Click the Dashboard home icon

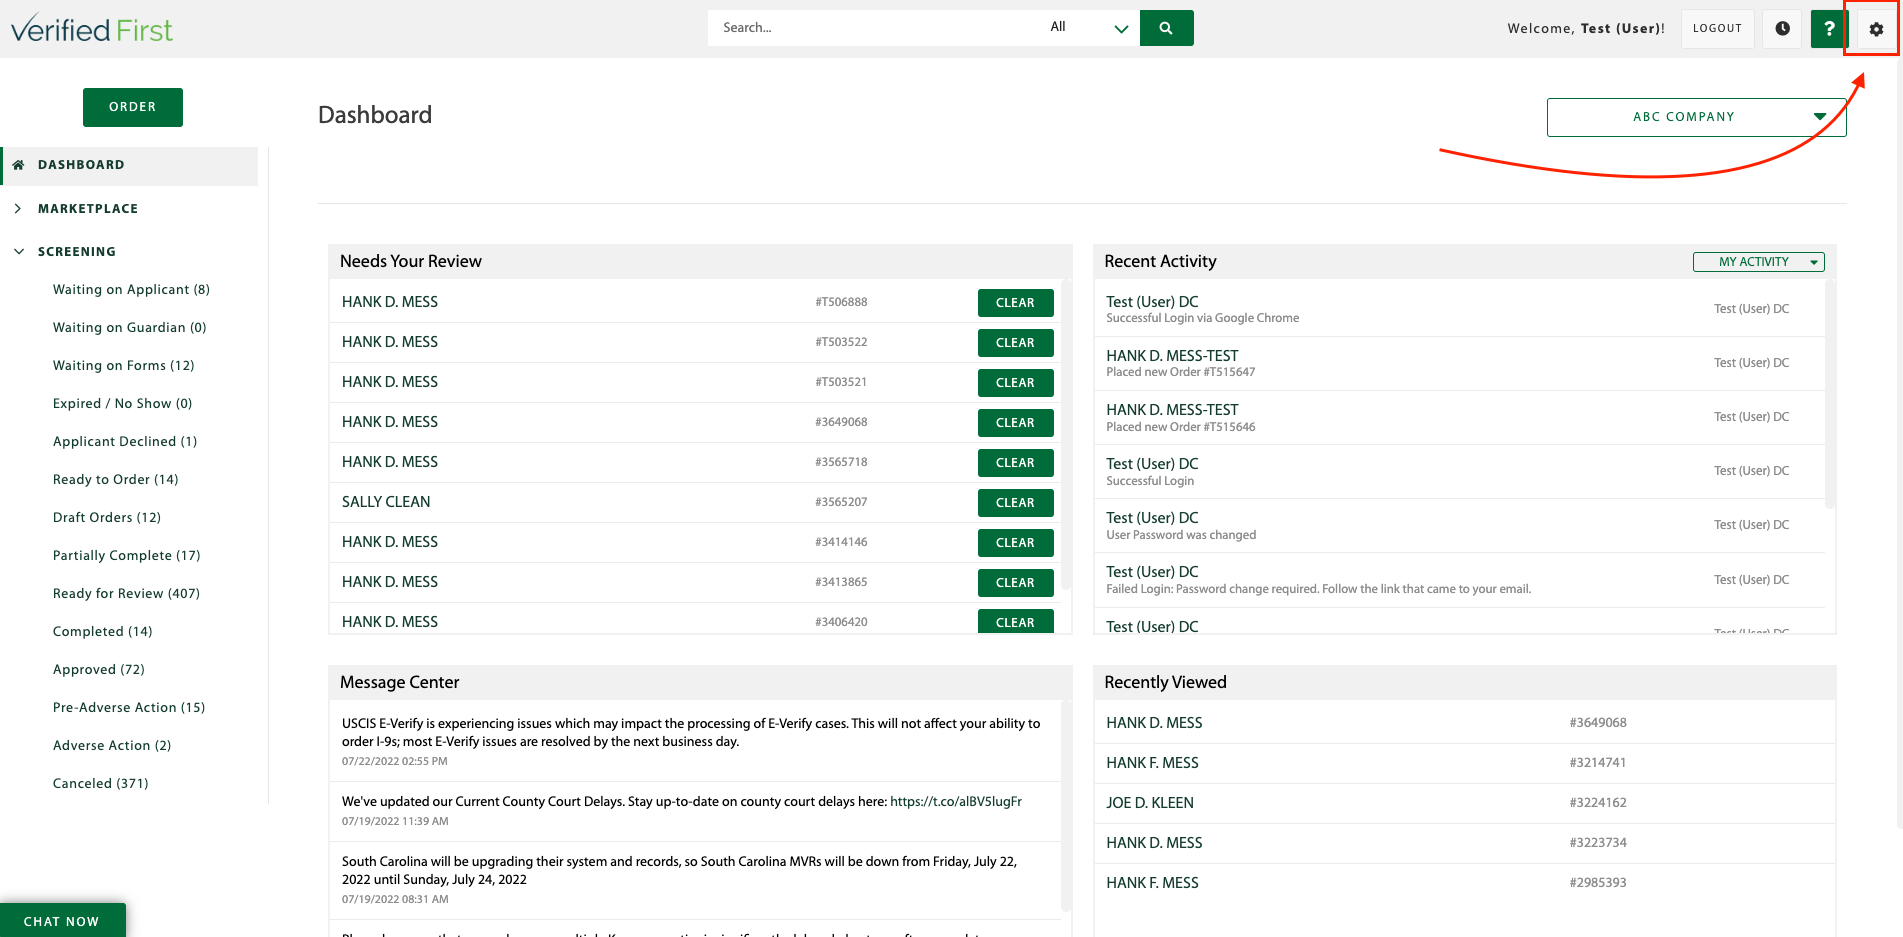(18, 165)
